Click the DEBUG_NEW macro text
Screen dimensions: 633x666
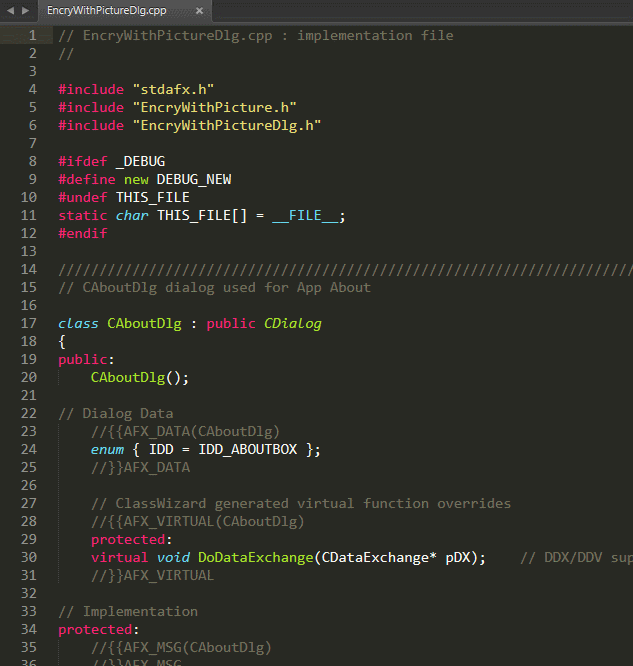(x=194, y=179)
